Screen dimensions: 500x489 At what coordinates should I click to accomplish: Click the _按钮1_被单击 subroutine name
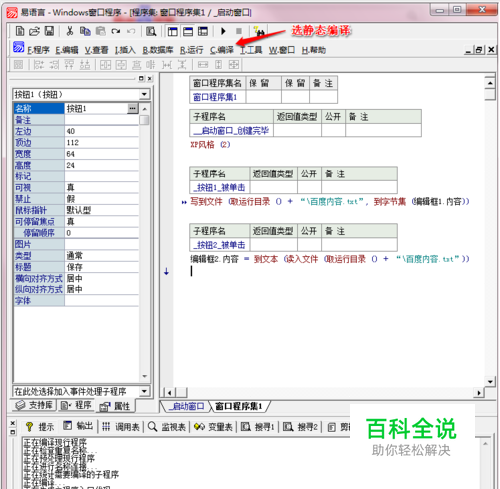[x=219, y=188]
